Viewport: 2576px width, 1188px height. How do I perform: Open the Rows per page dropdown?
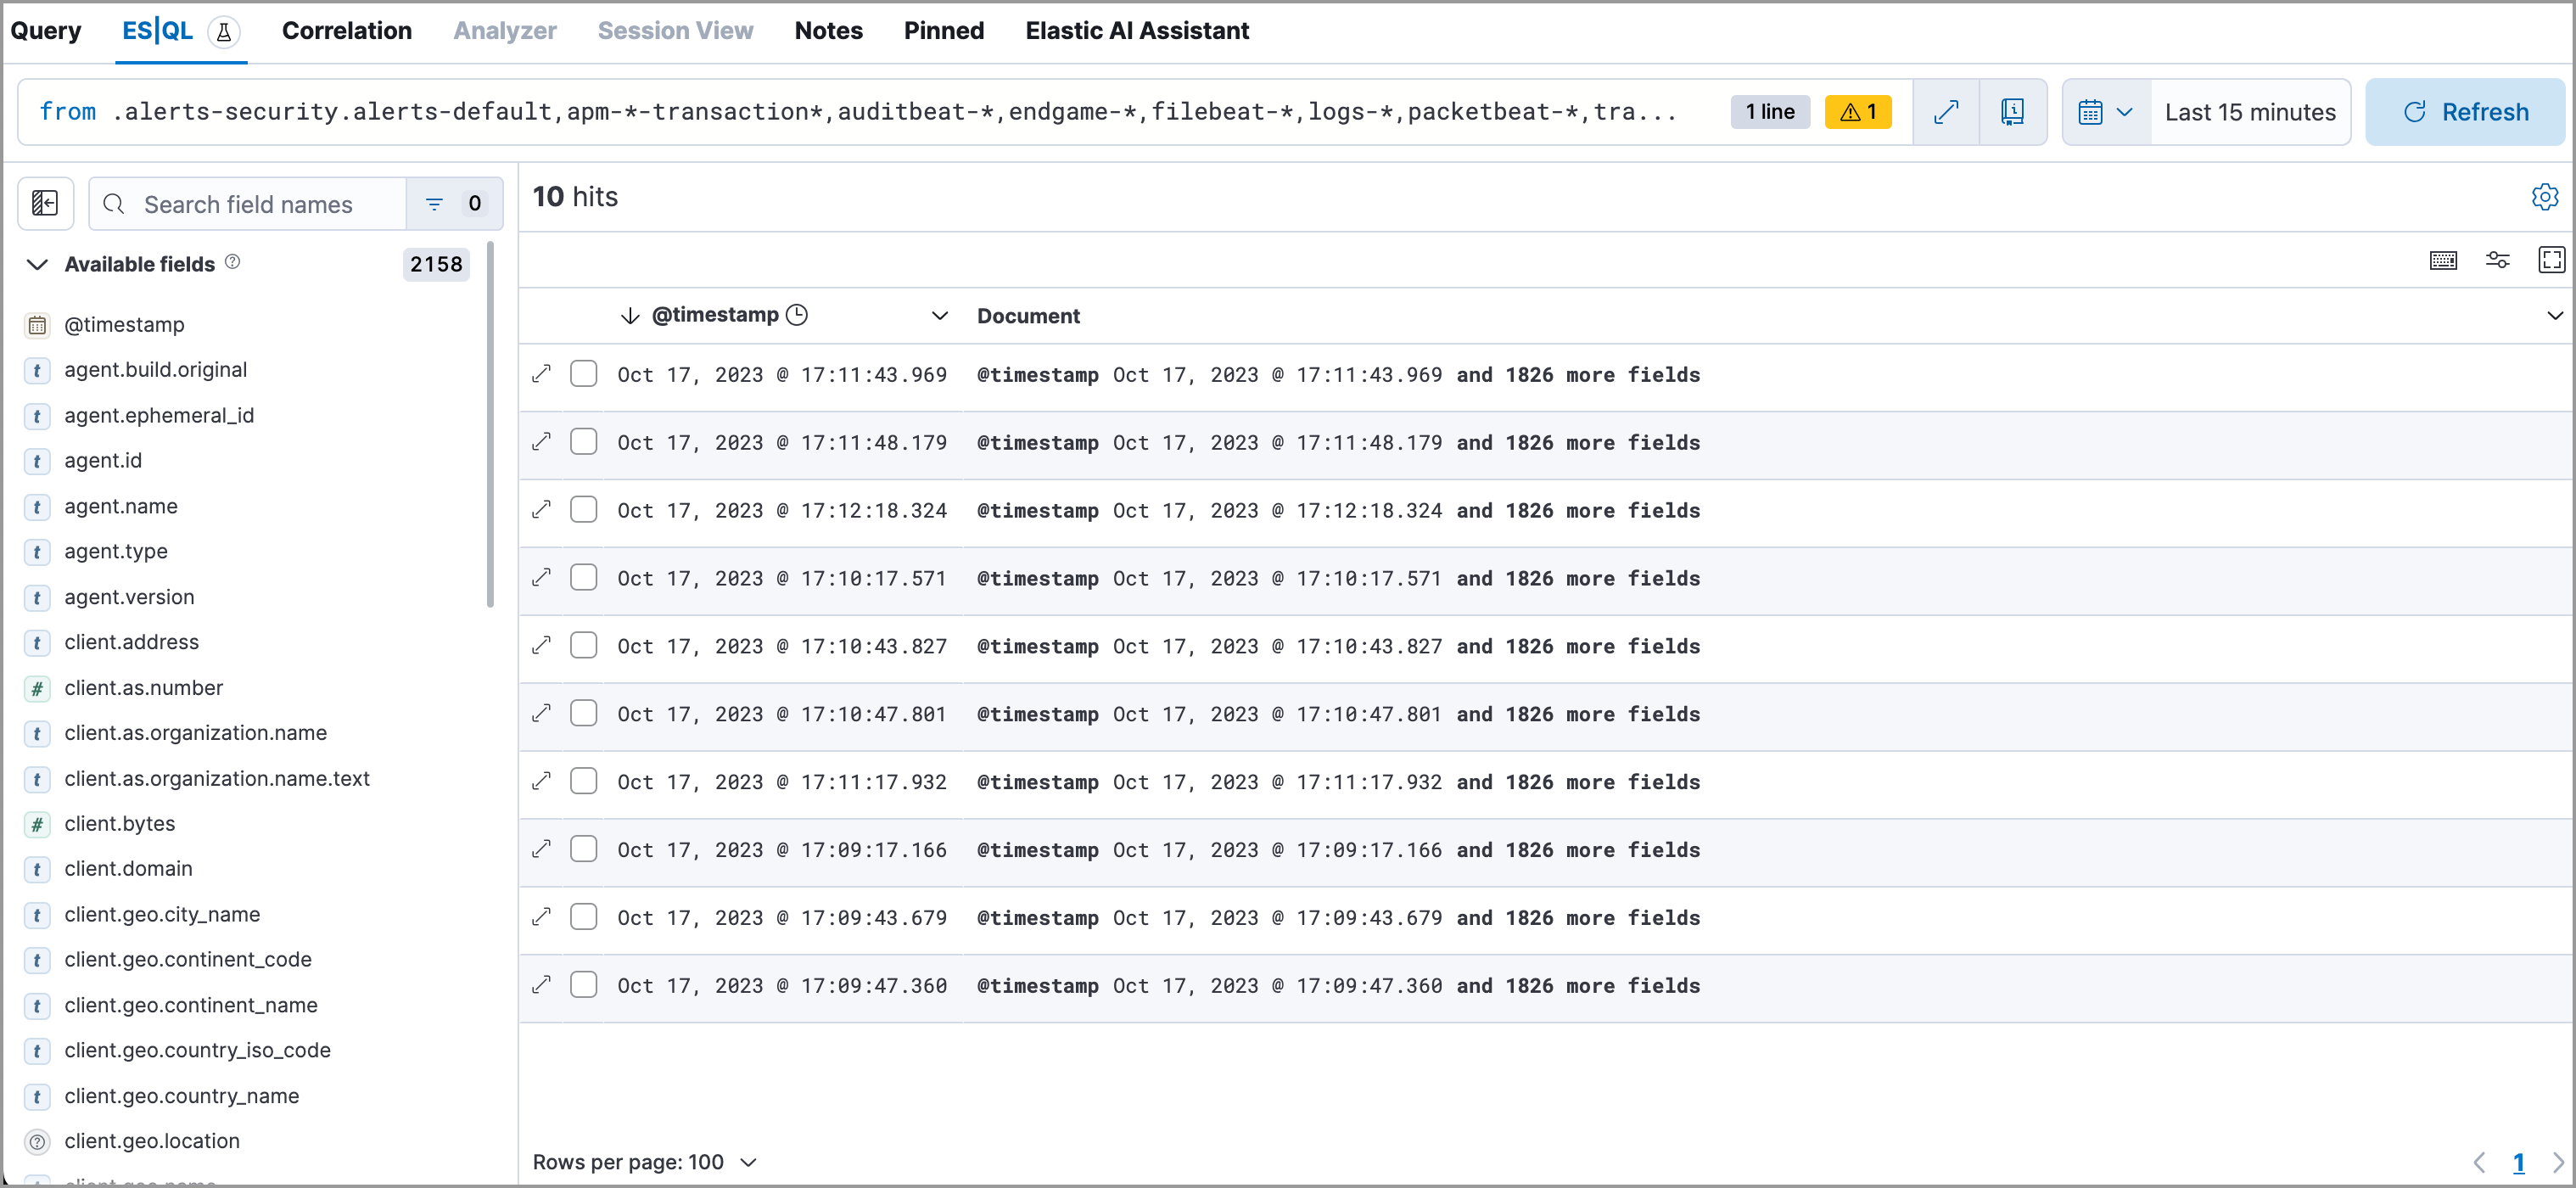tap(645, 1162)
